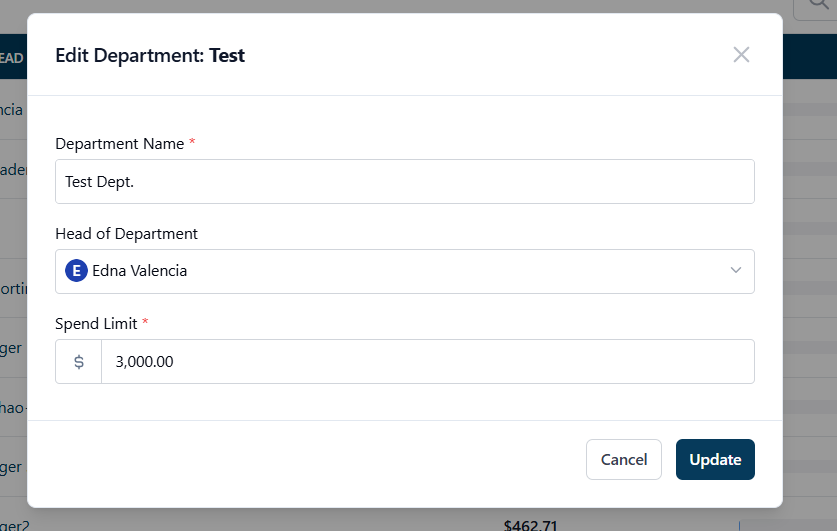
Task: Click the Spend Limit label
Action: [97, 323]
